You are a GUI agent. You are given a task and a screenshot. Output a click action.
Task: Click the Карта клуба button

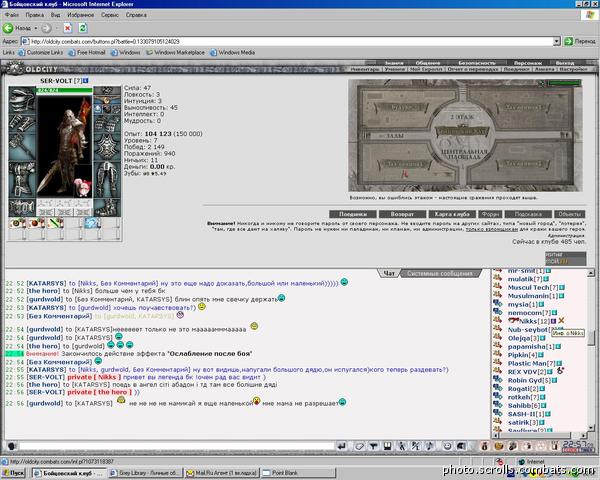point(452,214)
